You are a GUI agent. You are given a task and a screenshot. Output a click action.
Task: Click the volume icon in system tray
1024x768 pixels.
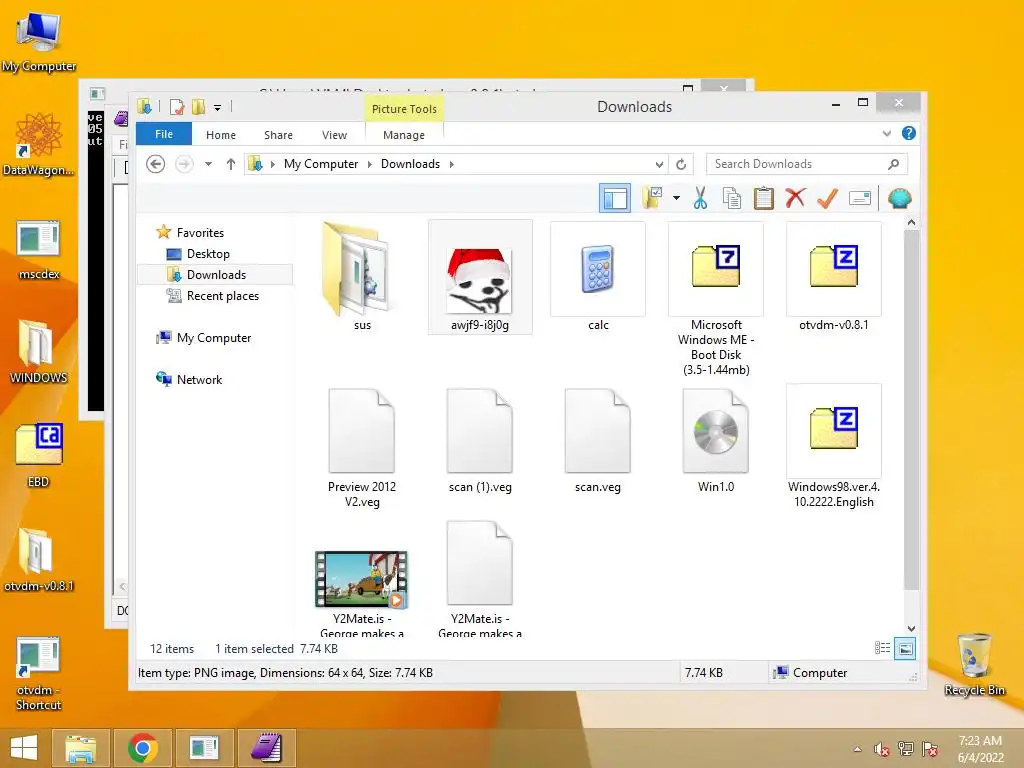pyautogui.click(x=881, y=749)
